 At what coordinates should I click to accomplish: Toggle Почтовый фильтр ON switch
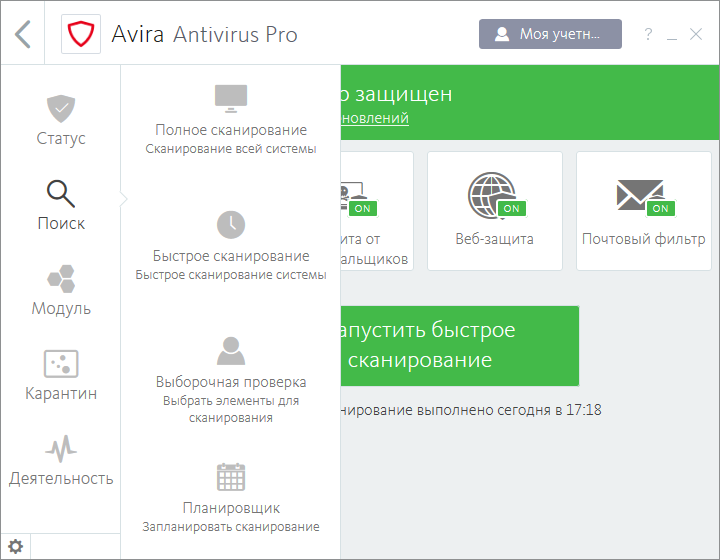point(661,208)
